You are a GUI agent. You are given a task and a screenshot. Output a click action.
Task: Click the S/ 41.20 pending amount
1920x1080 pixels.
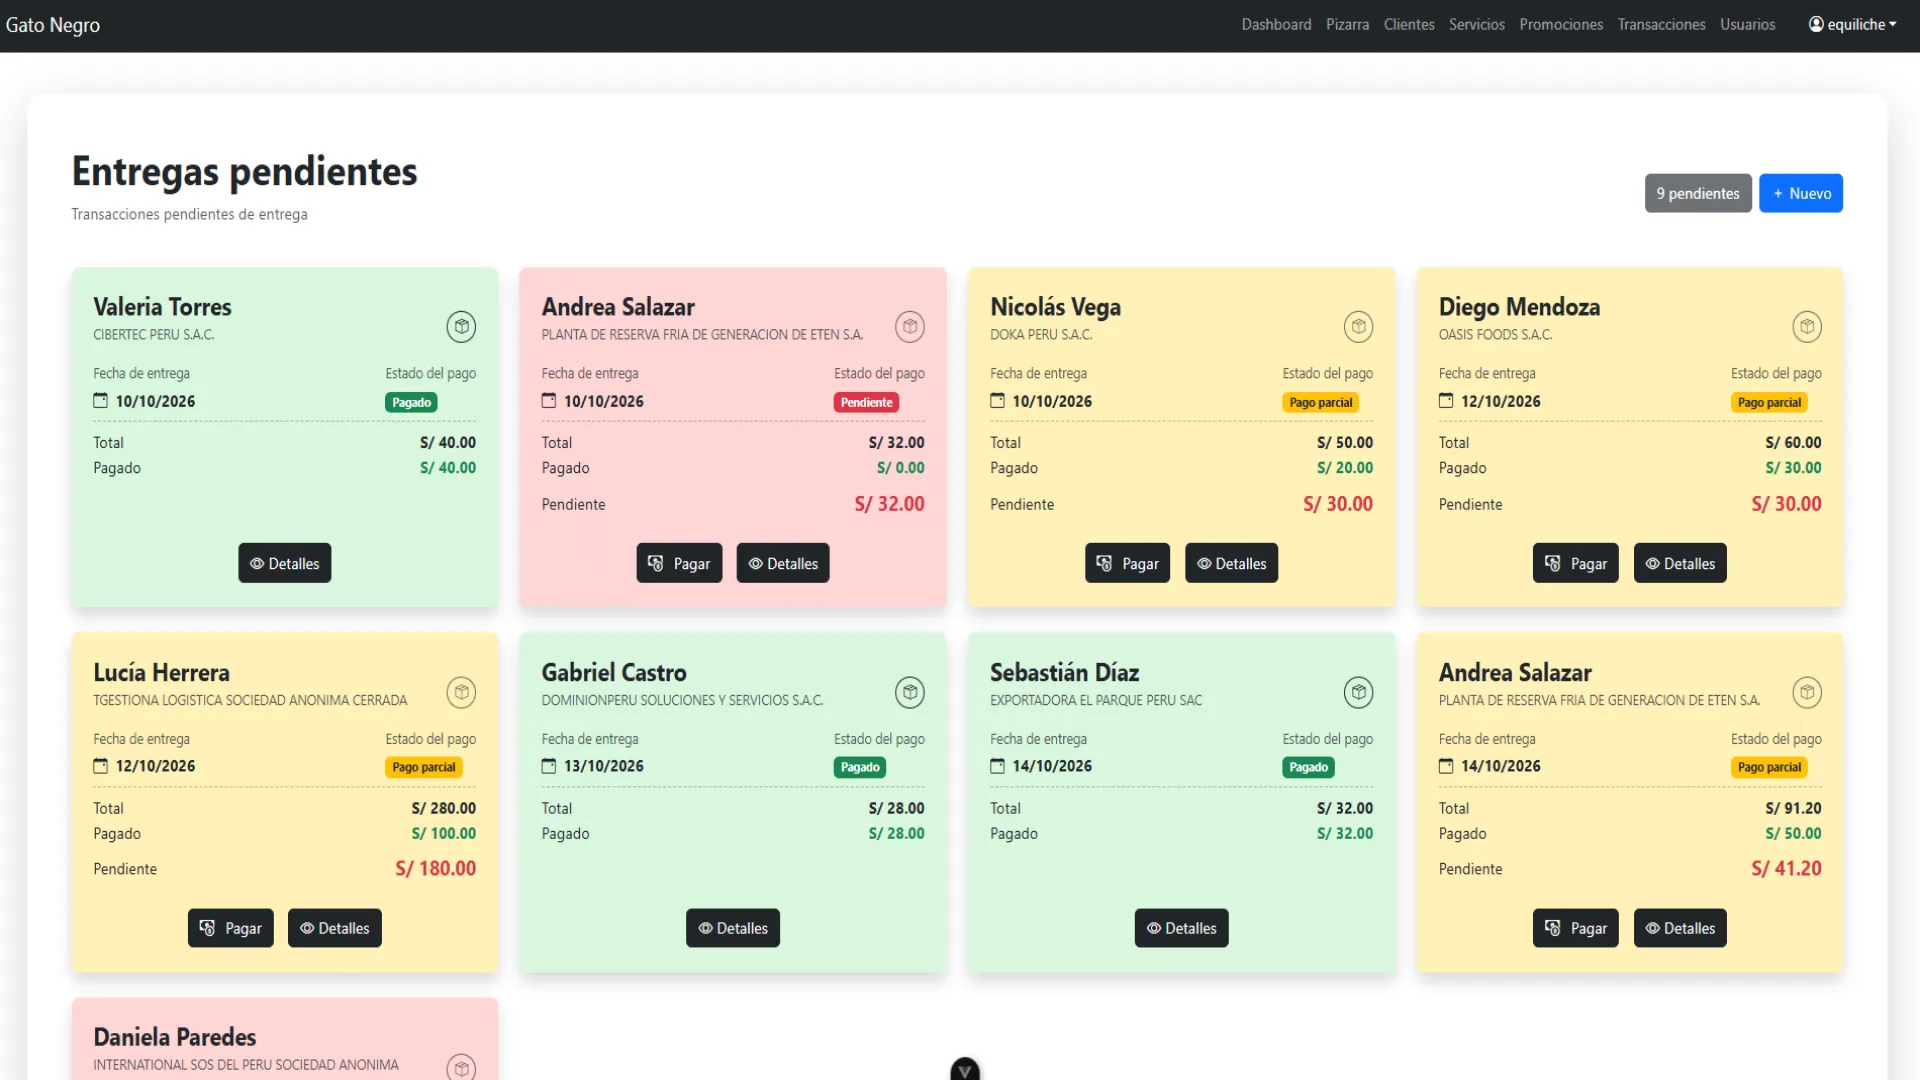1786,868
